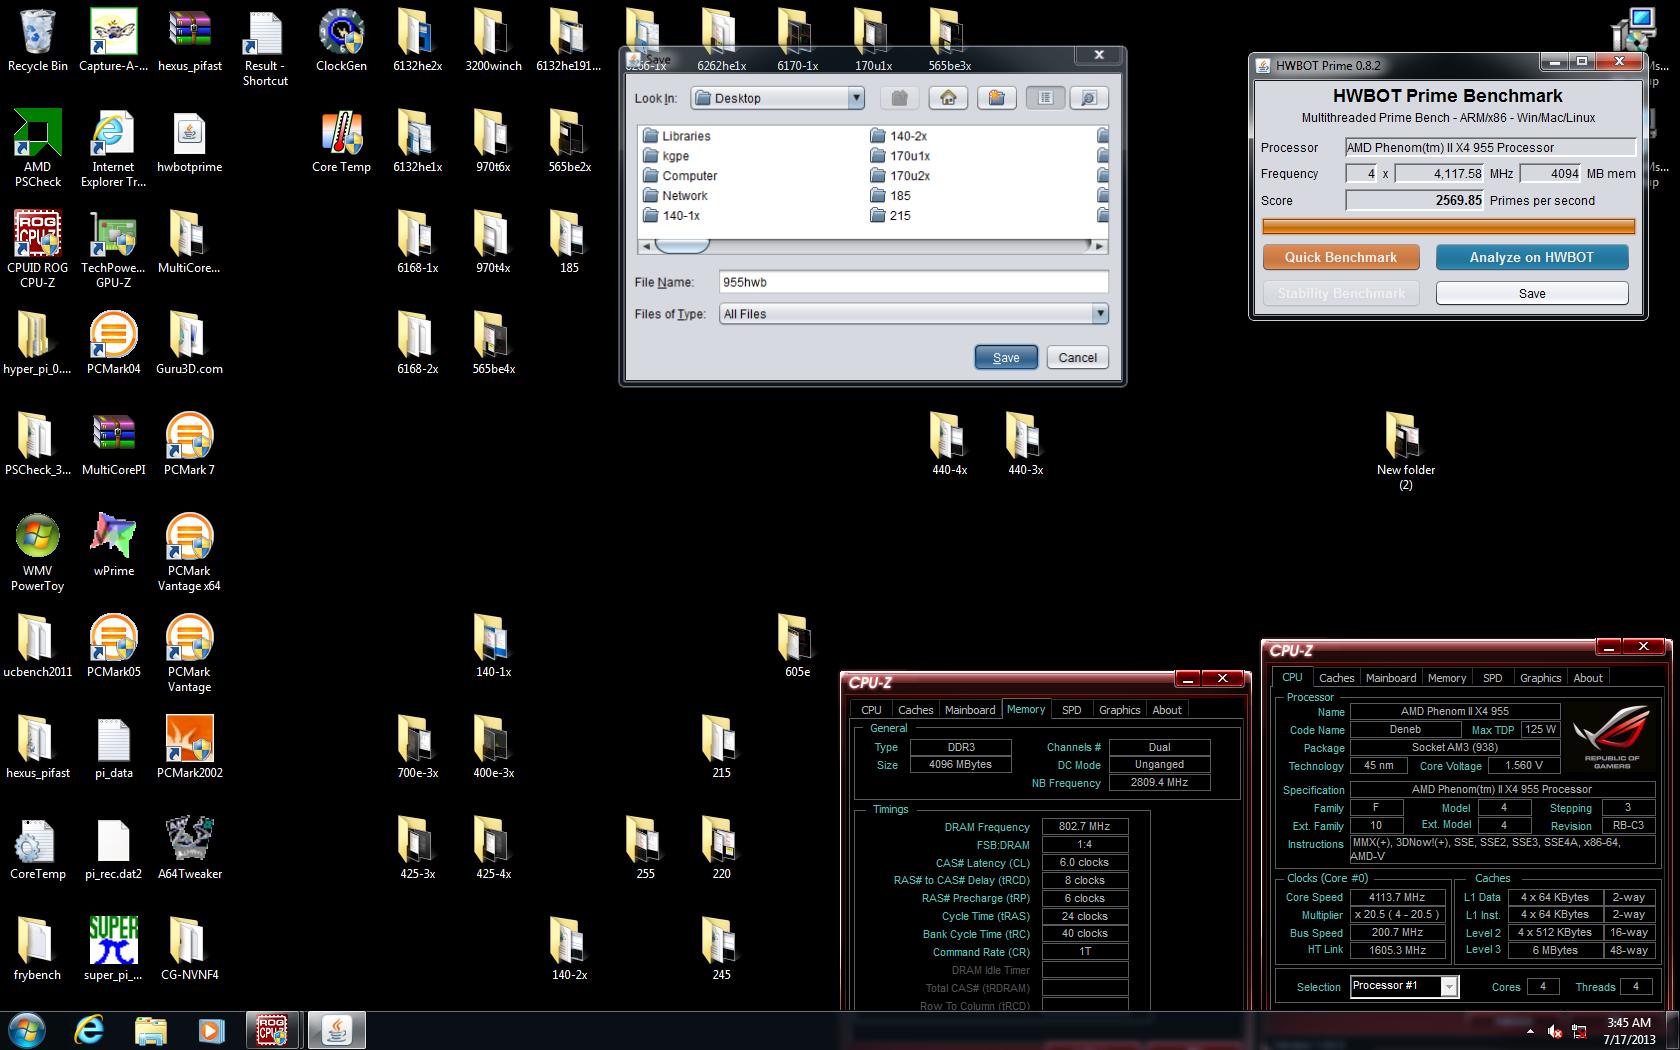Click Analyze on HWBOT button
This screenshot has width=1680, height=1050.
[1532, 257]
